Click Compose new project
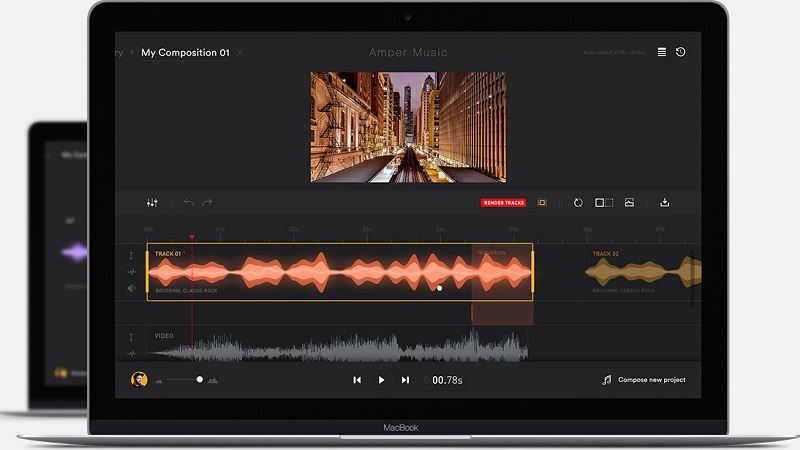Image resolution: width=800 pixels, height=450 pixels. [652, 380]
